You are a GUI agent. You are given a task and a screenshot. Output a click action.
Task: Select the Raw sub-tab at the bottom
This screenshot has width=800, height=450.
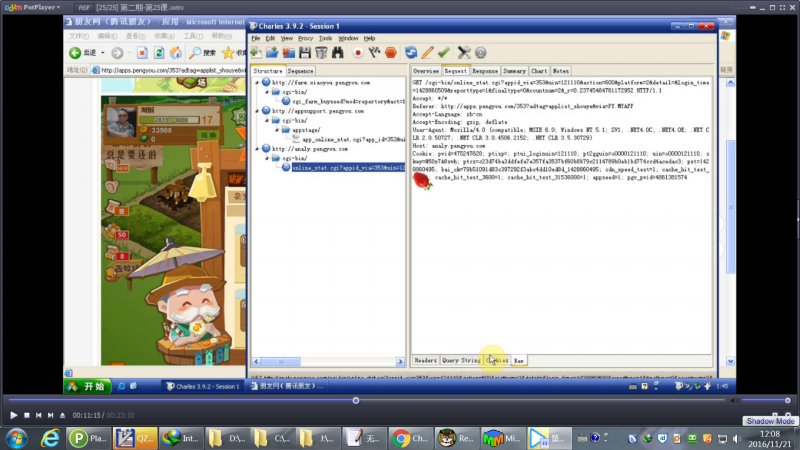tap(518, 360)
